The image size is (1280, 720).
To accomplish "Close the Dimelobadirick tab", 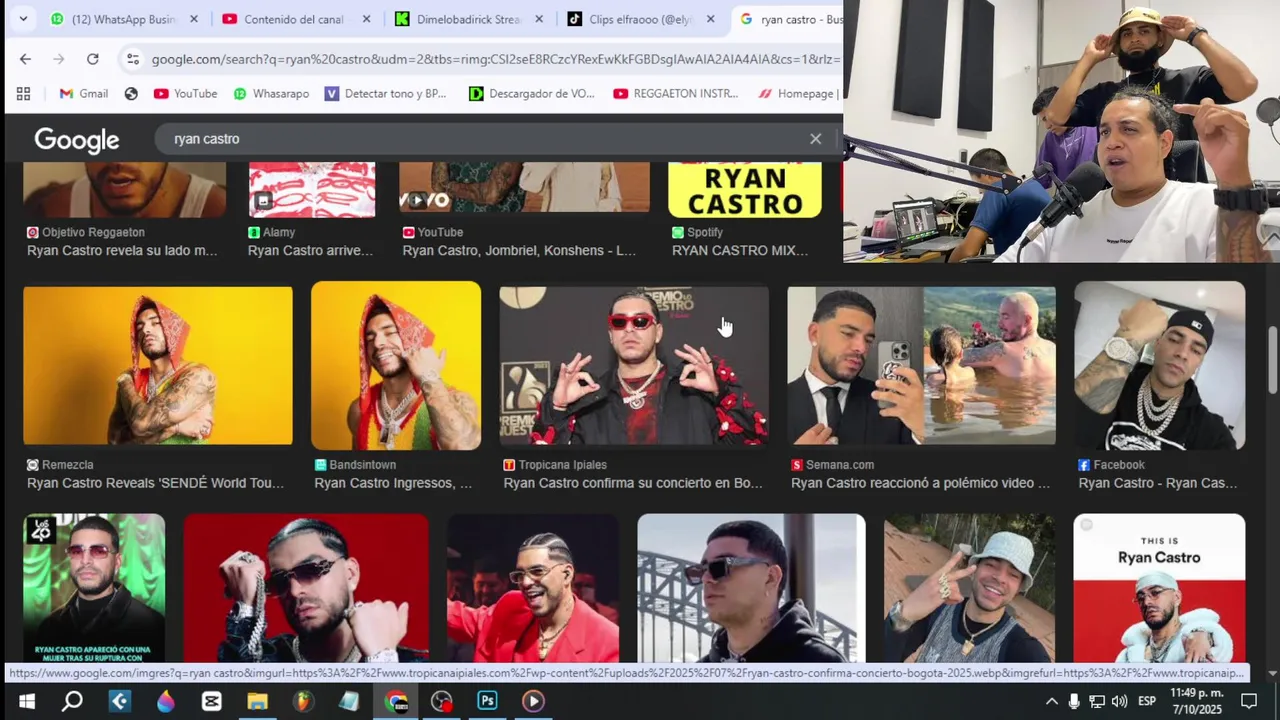I will coord(539,19).
